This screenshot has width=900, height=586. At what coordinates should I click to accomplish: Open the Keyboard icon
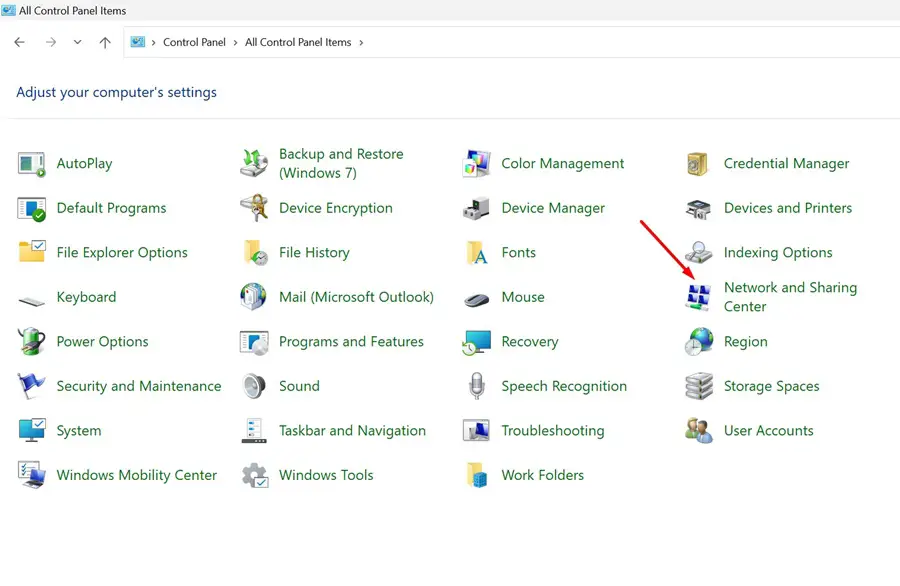(x=32, y=301)
